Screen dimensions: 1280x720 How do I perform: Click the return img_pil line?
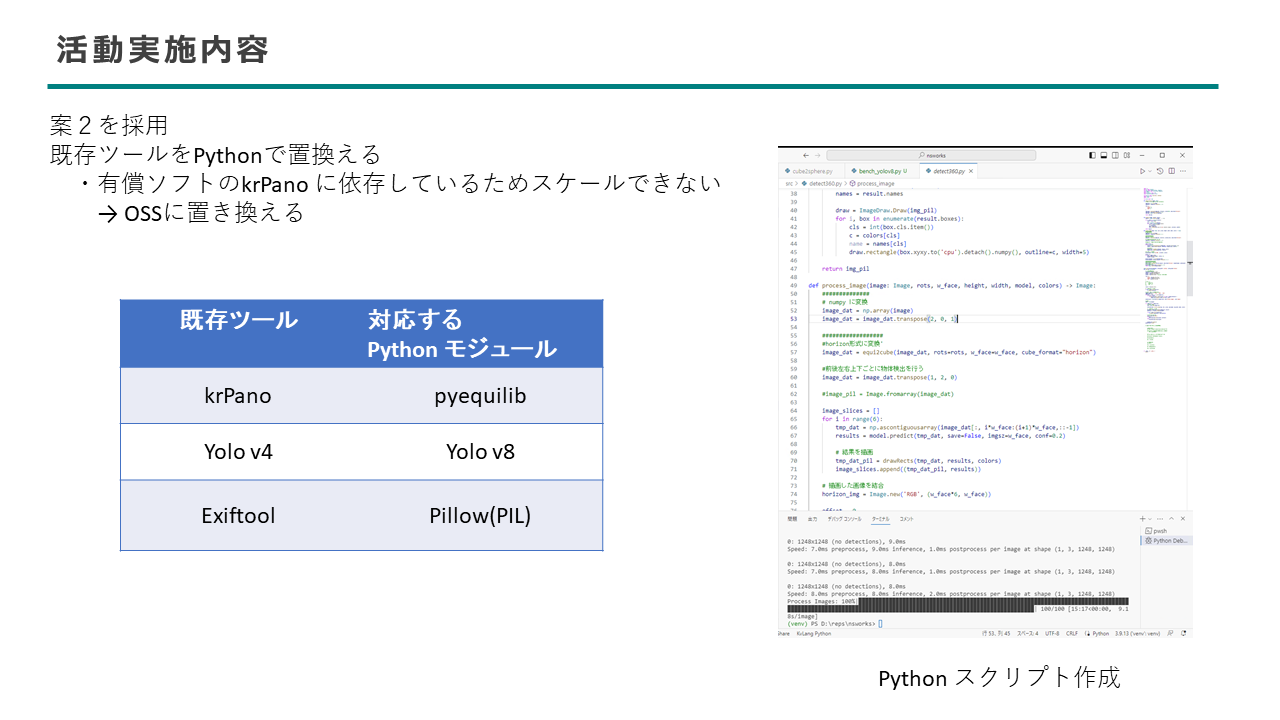846,268
